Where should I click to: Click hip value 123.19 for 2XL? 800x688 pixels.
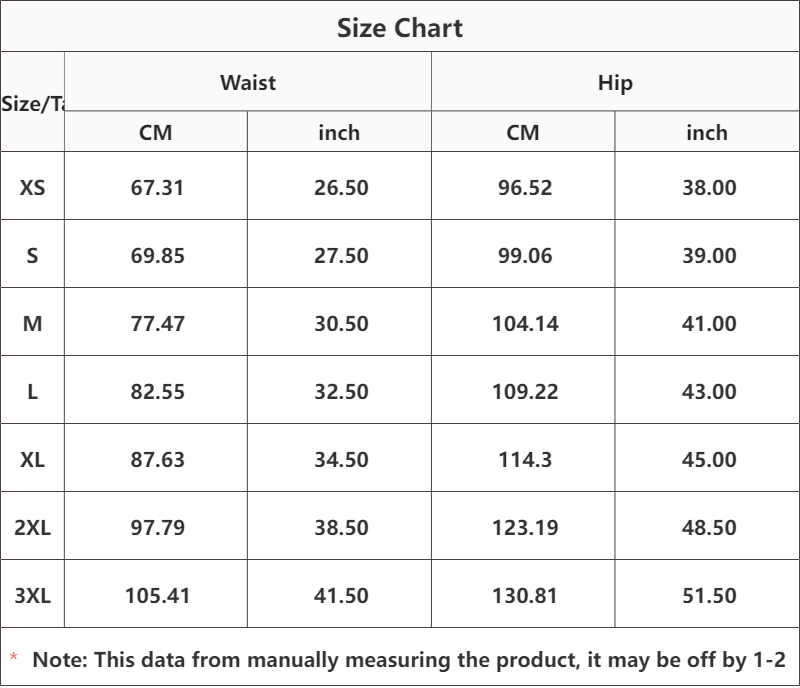pyautogui.click(x=525, y=527)
